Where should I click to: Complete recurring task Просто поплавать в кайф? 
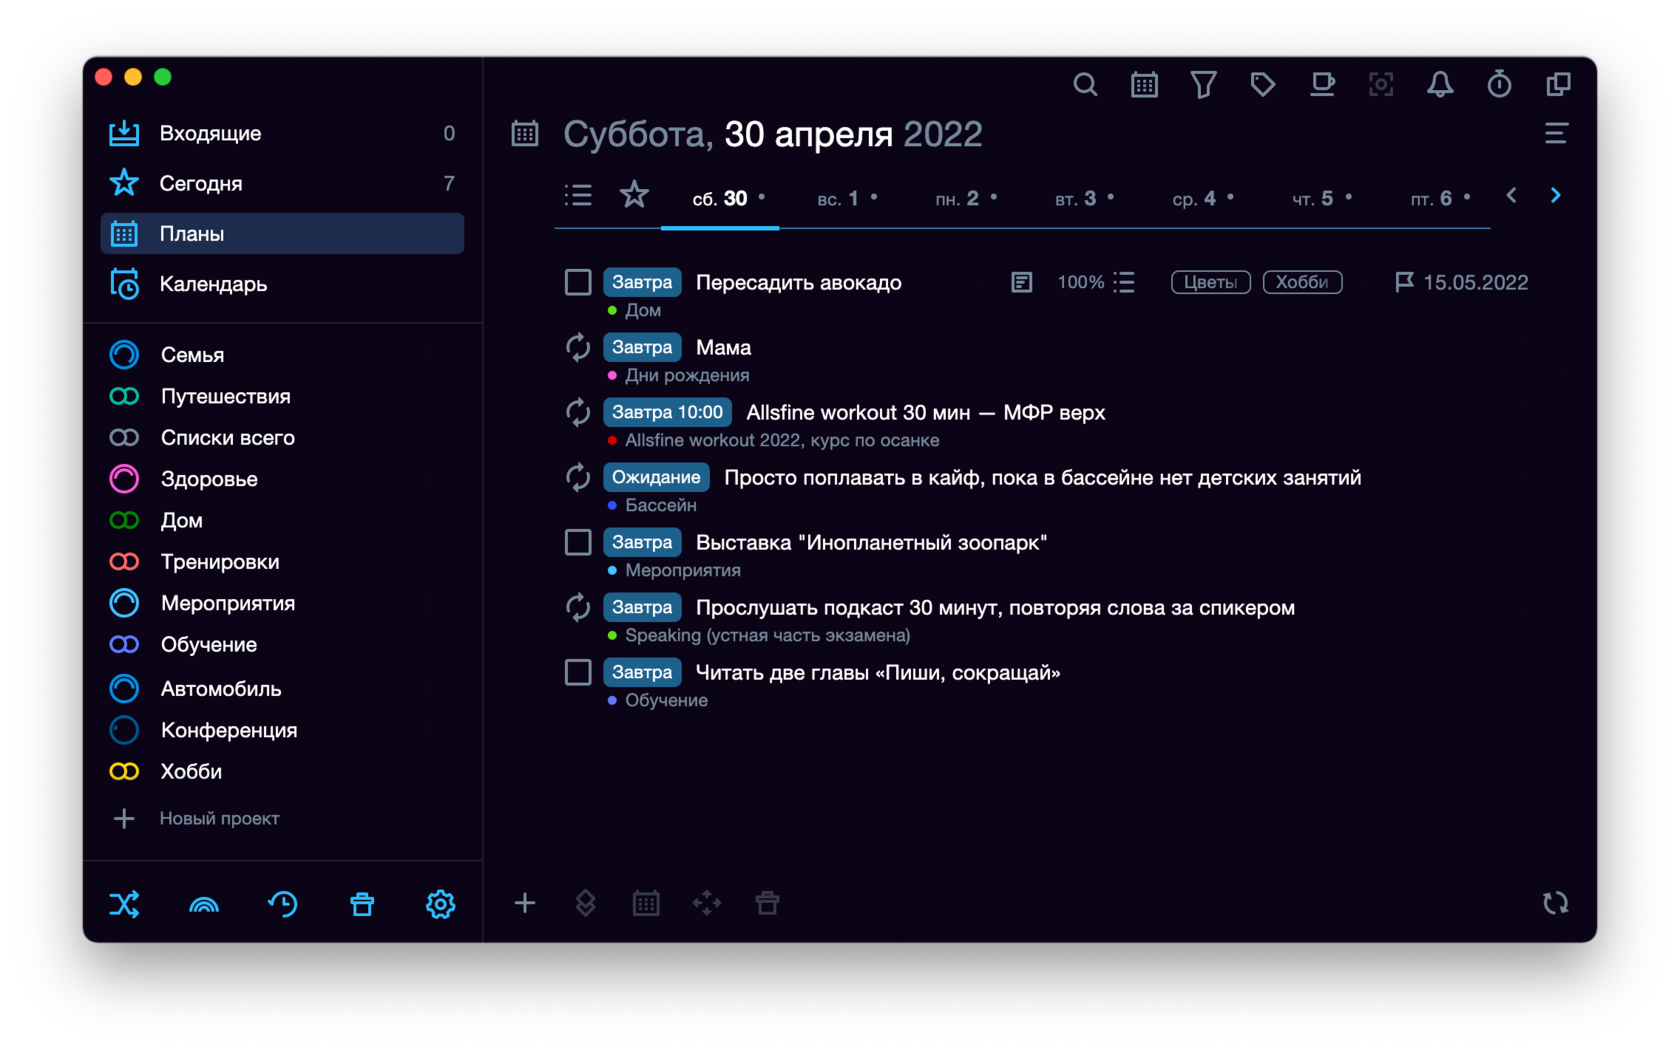coord(578,477)
